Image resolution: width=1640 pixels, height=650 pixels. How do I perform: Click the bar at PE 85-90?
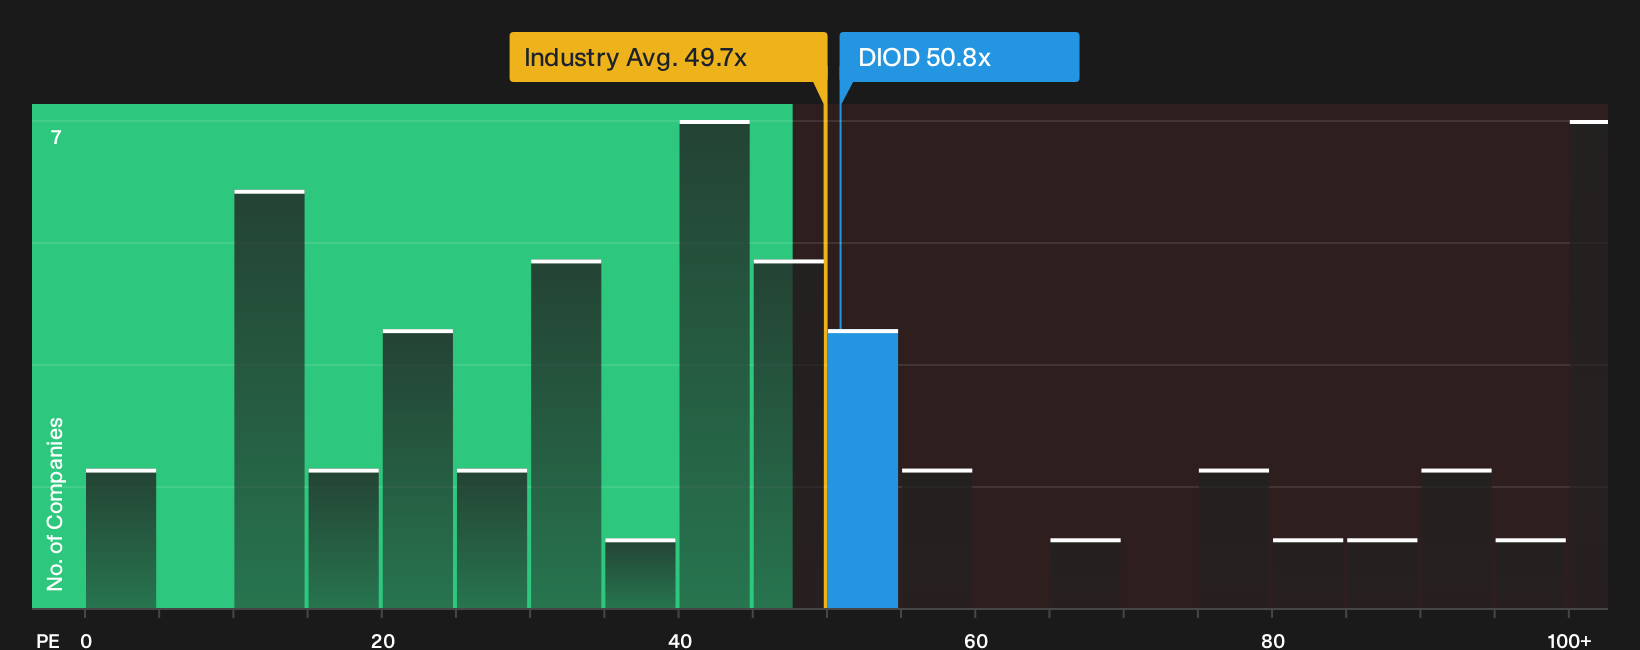point(1382,574)
